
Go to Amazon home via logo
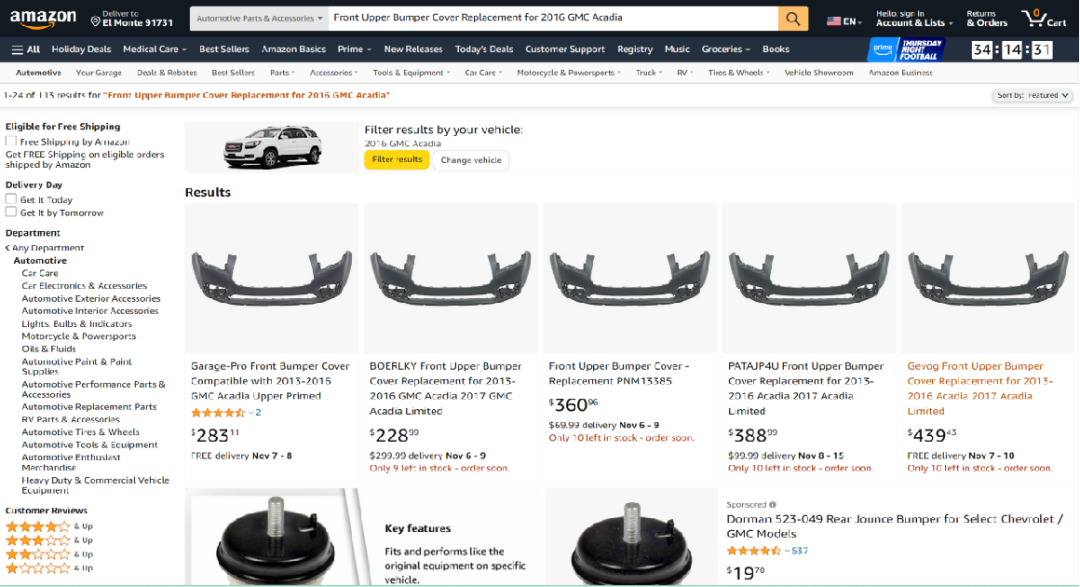[x=43, y=18]
